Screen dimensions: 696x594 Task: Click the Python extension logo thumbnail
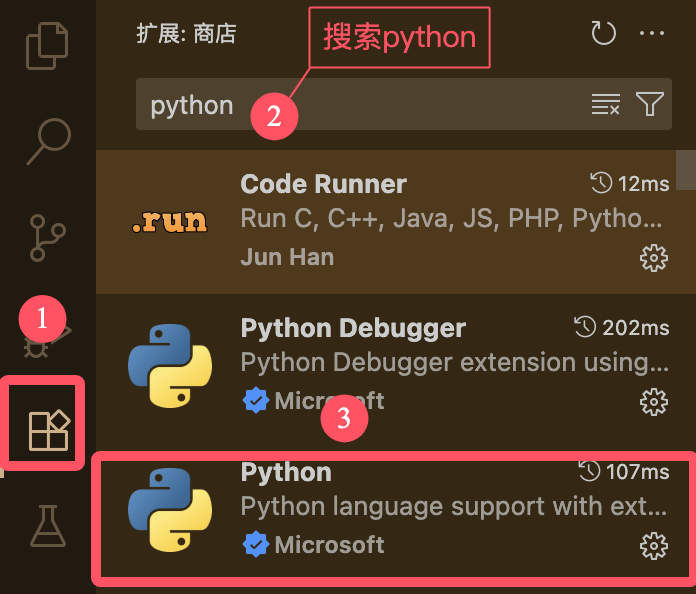170,510
